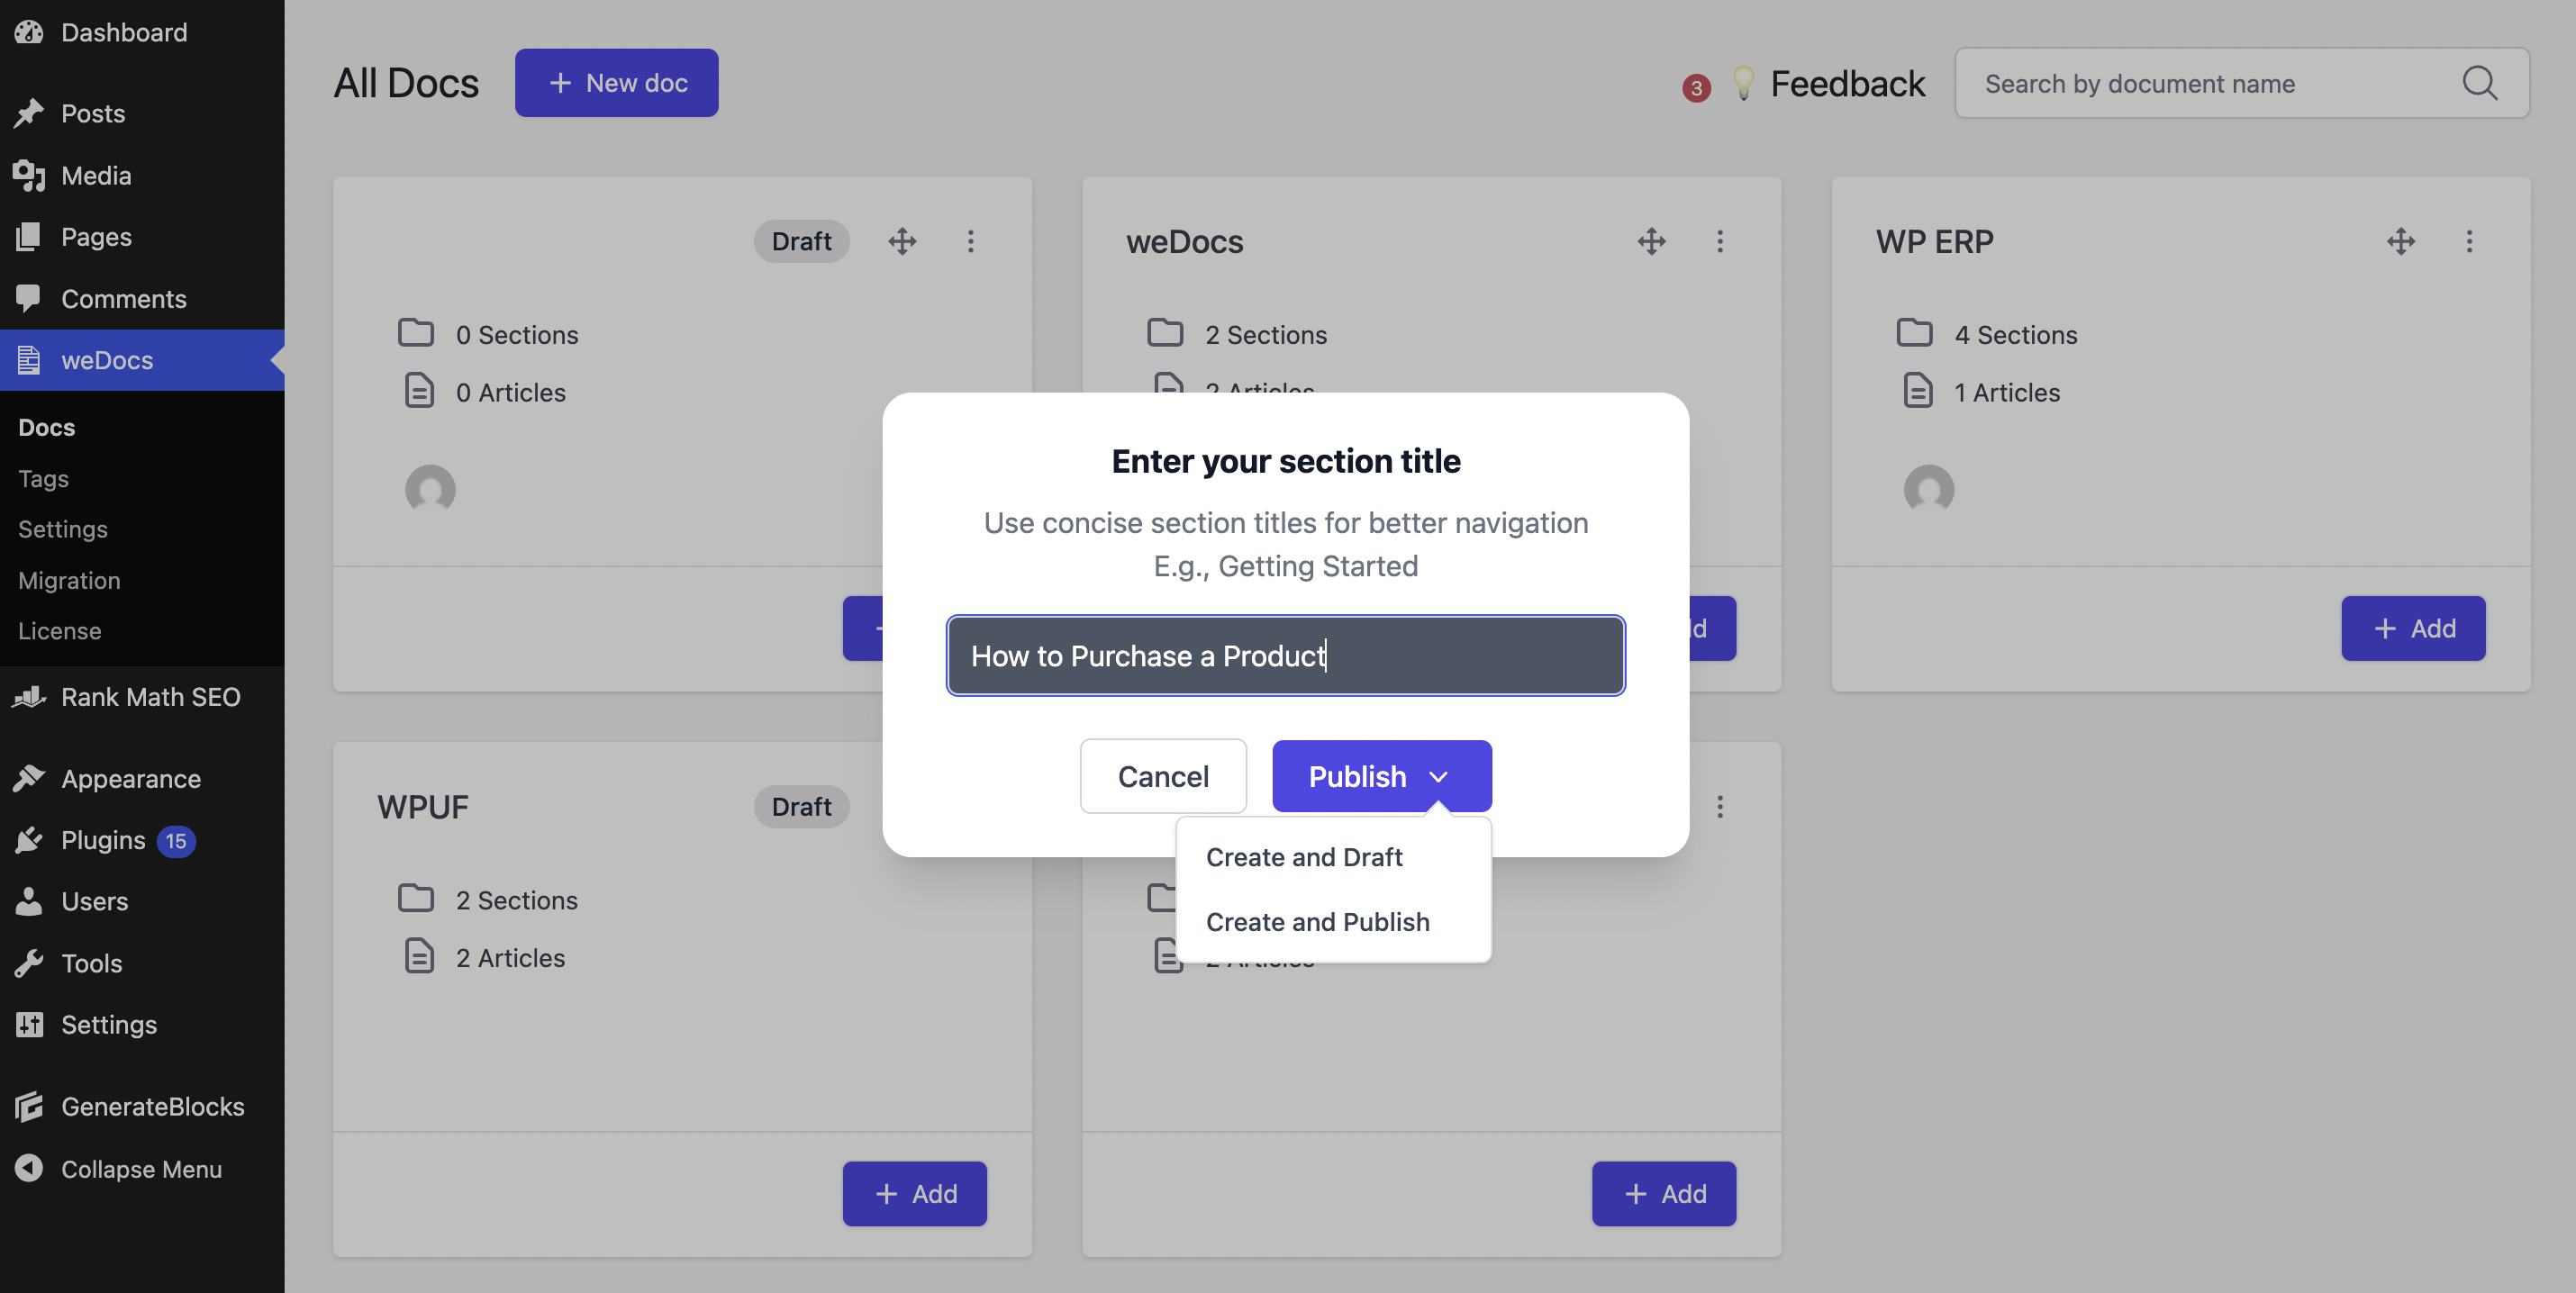Focus the section title text field
This screenshot has height=1293, width=2576.
1285,655
